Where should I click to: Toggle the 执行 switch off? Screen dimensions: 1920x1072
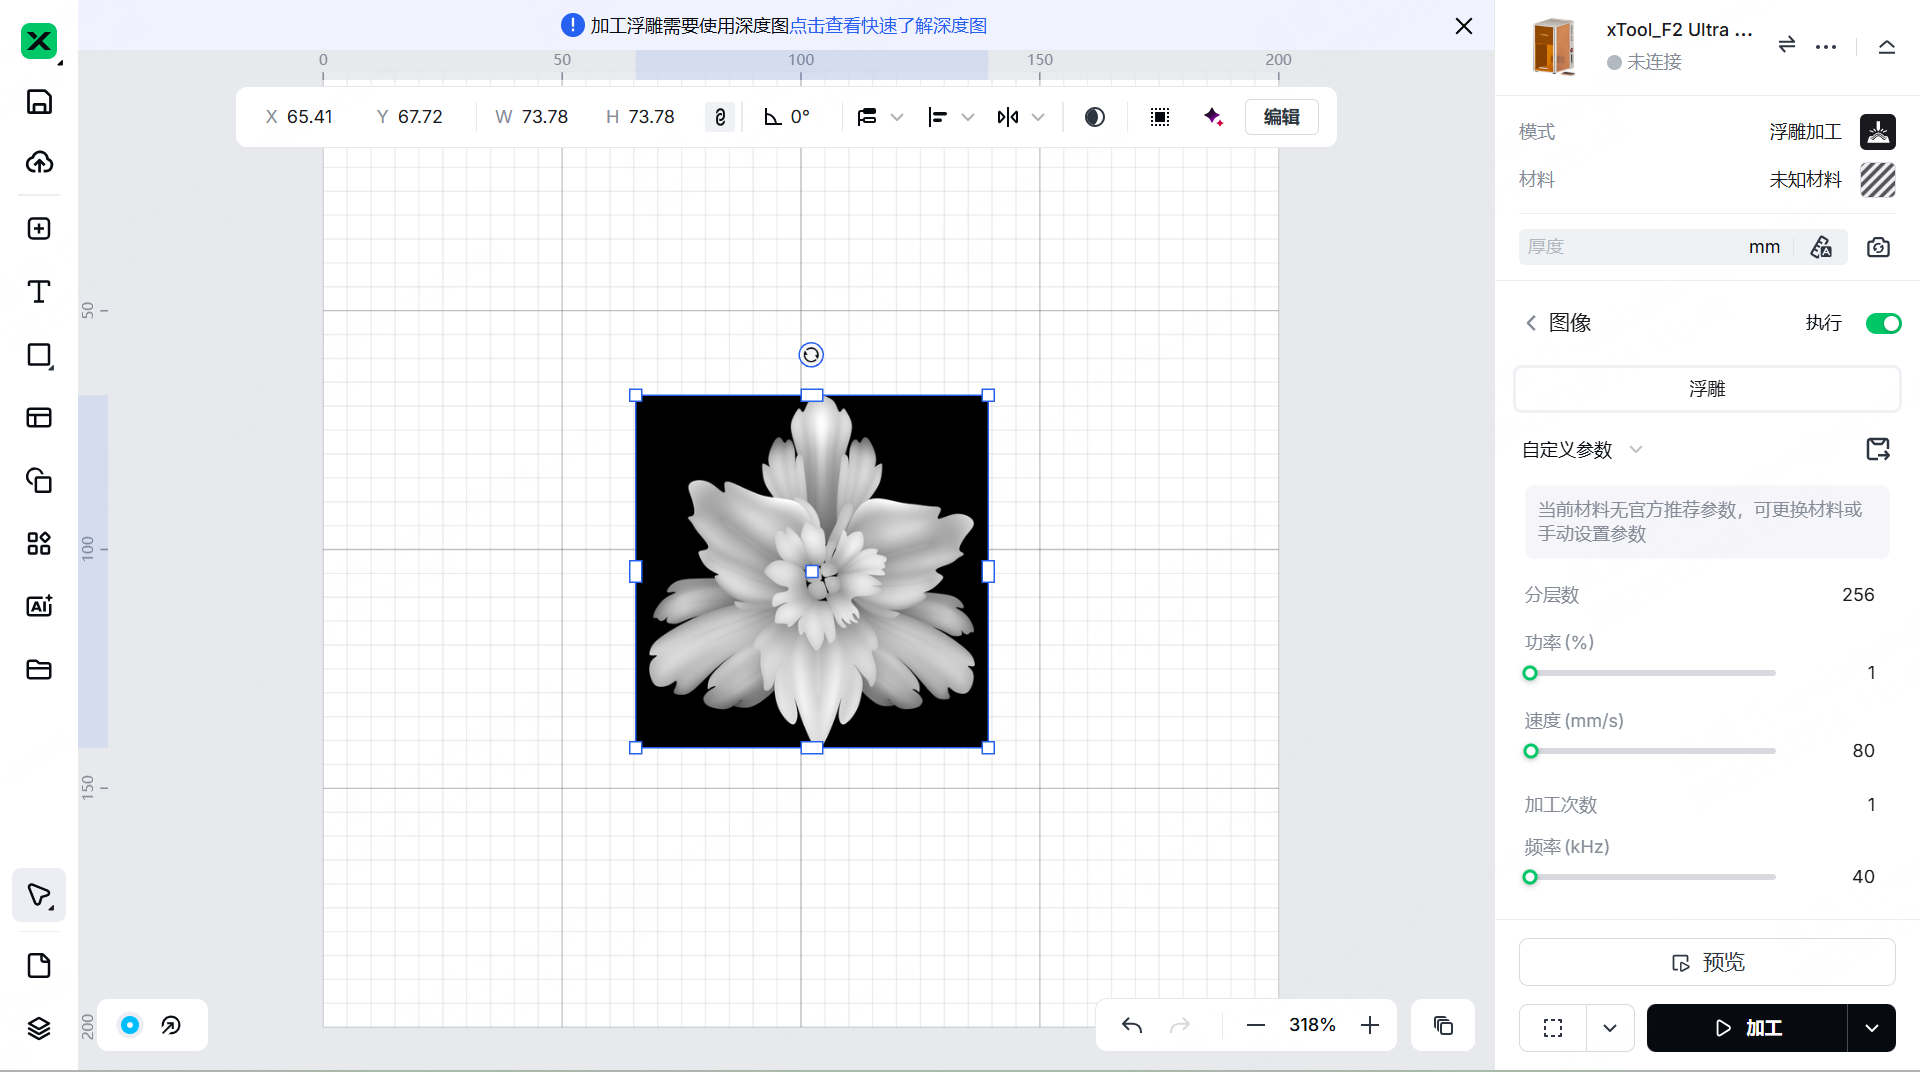(x=1883, y=323)
